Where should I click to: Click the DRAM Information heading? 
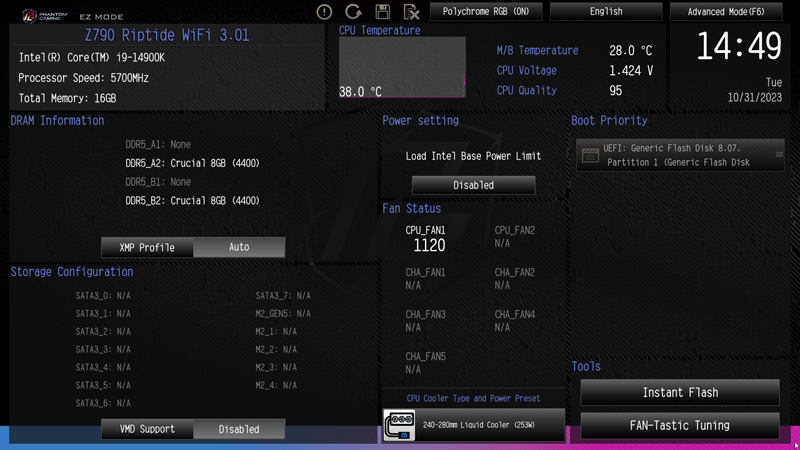pos(57,120)
